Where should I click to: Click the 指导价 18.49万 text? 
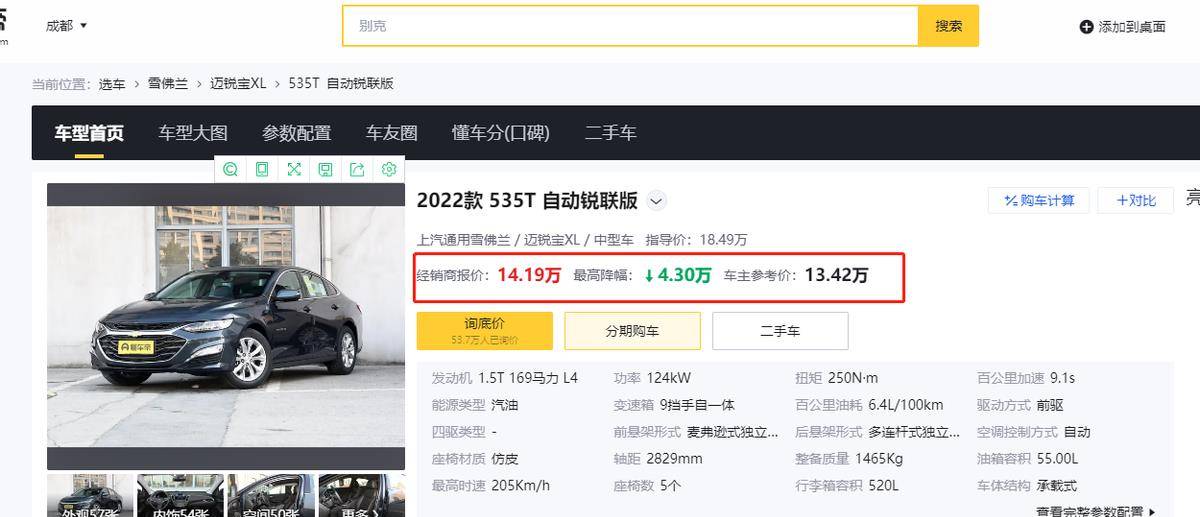click(x=696, y=240)
